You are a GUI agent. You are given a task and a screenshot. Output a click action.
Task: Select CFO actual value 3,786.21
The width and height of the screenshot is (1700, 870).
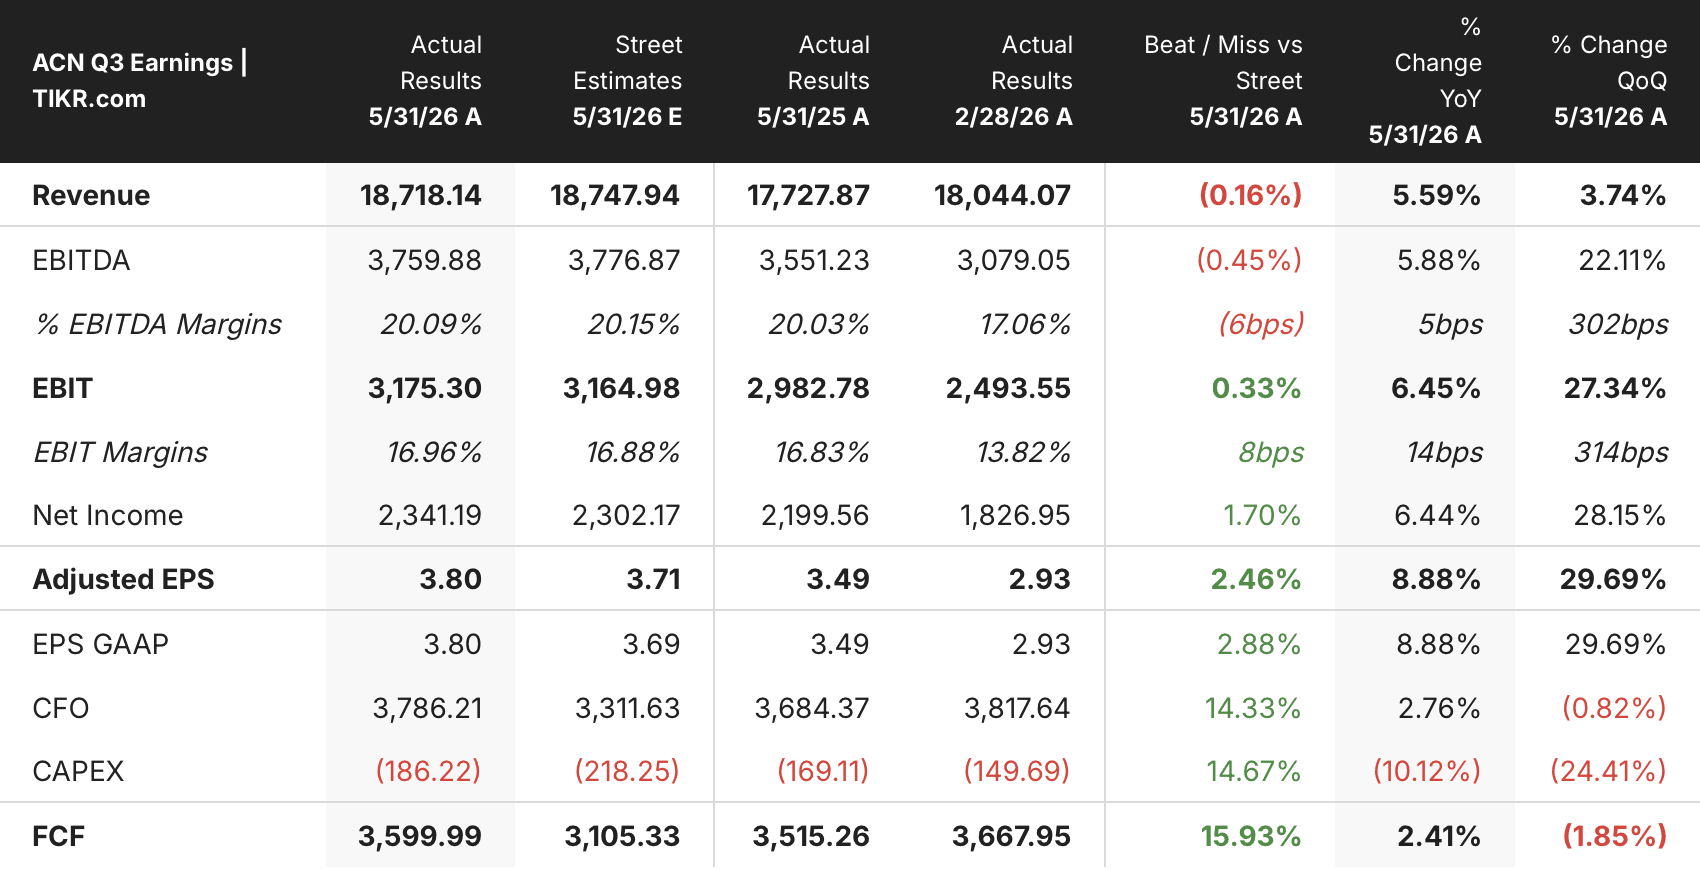point(427,708)
